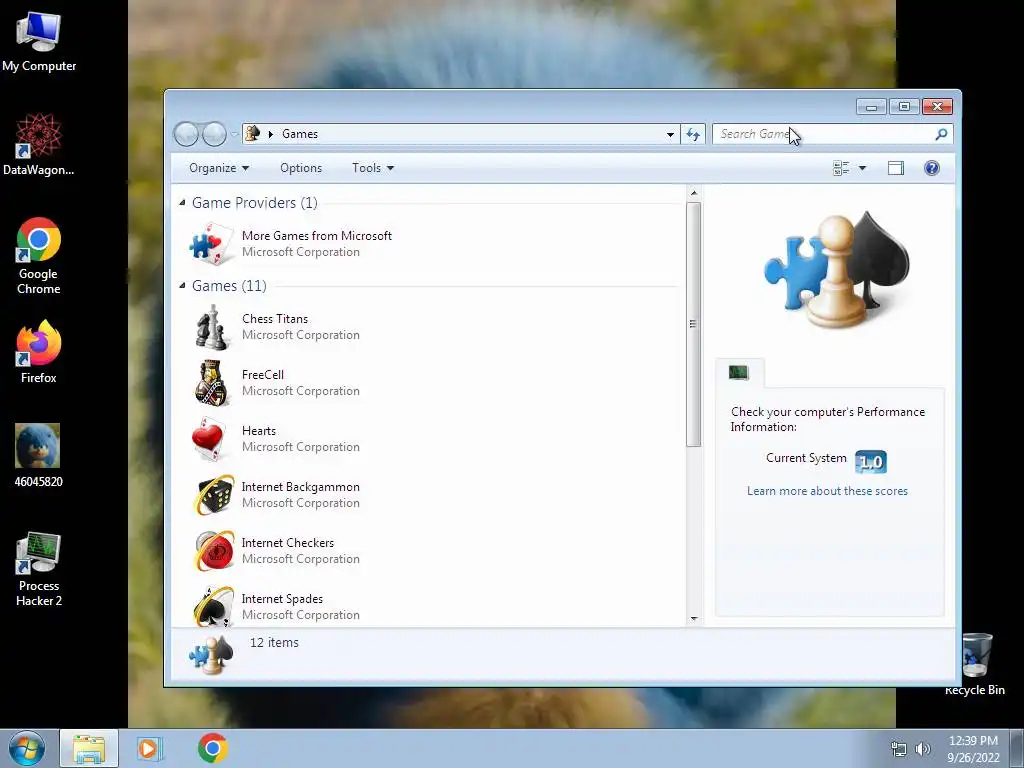Open the Chess Titans game icon
The height and width of the screenshot is (768, 1024).
212,327
